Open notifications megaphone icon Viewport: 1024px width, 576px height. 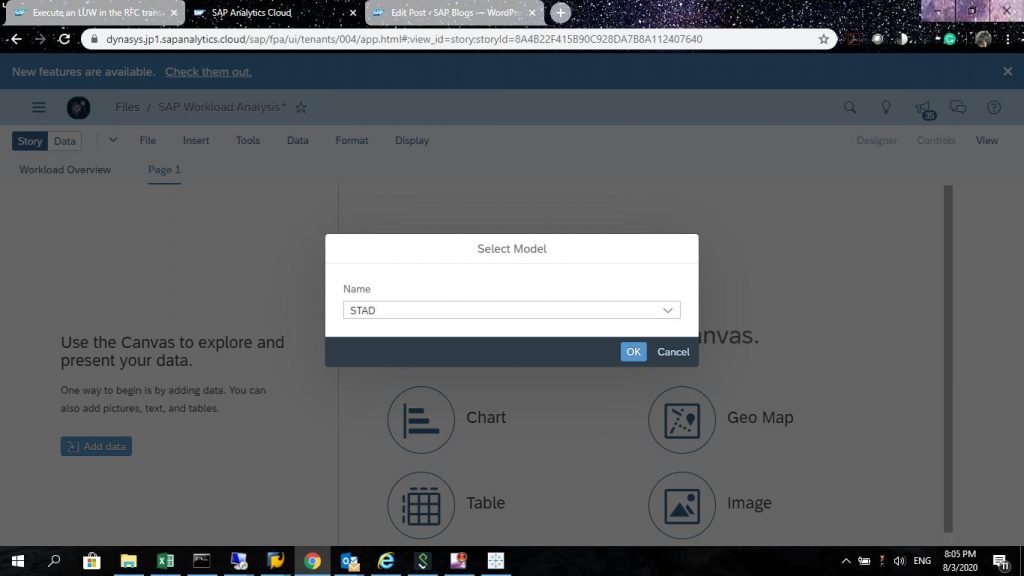pos(924,108)
